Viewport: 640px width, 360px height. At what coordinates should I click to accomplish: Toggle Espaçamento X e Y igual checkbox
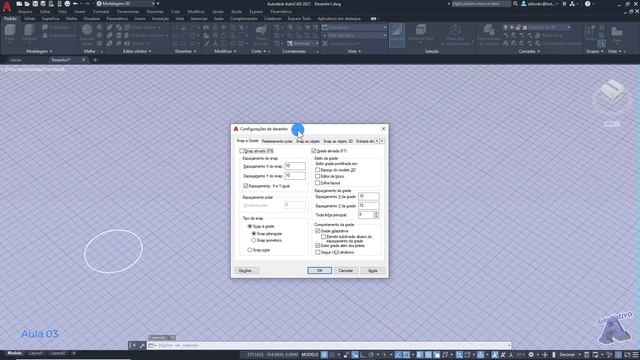pos(246,186)
